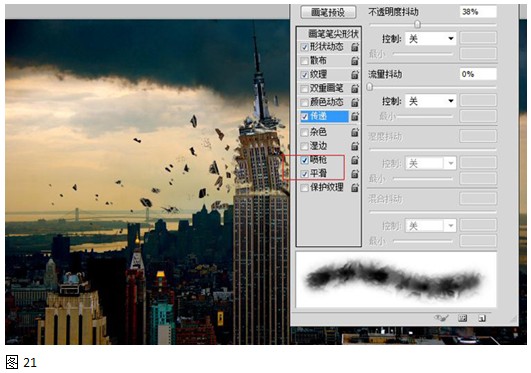Click create new brush icon at panel bottom
The height and width of the screenshot is (373, 531).
(x=482, y=318)
